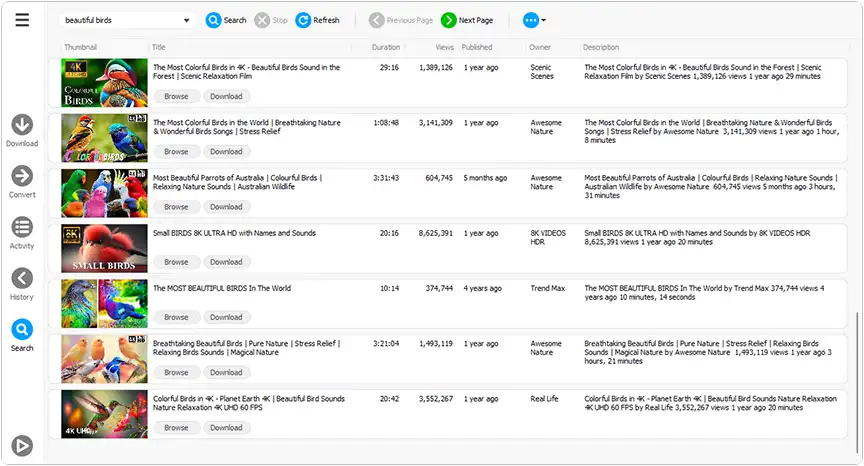The height and width of the screenshot is (466, 864).
Task: Go to Previous Page
Action: 401,20
